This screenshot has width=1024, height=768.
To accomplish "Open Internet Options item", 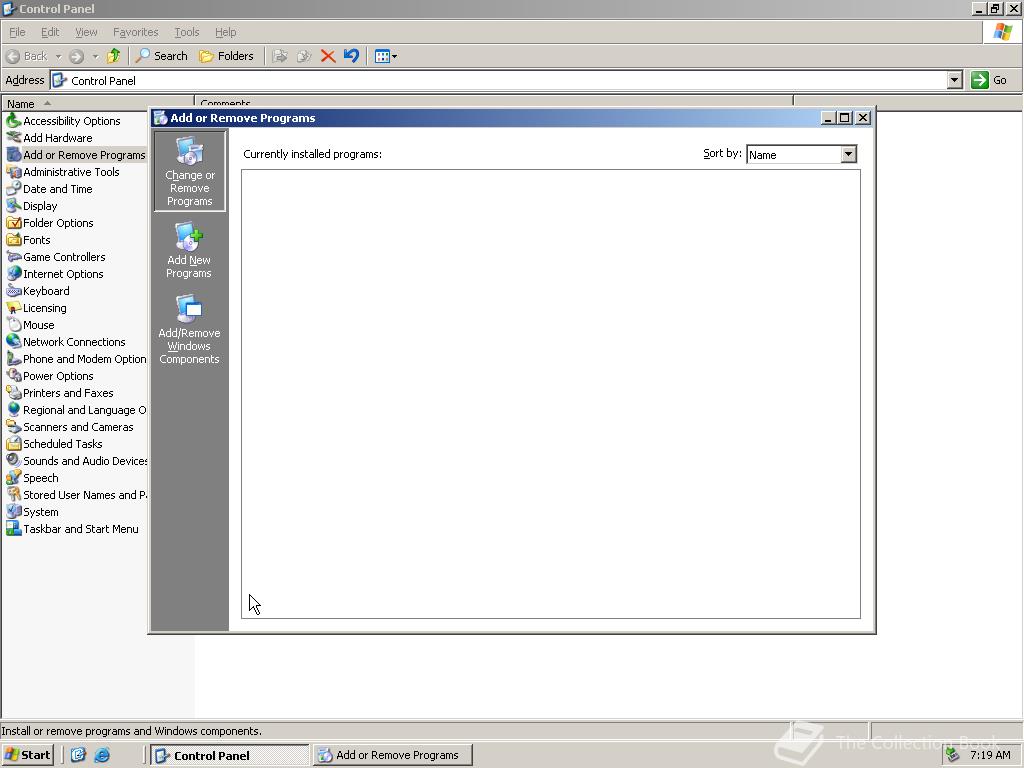I will point(55,274).
